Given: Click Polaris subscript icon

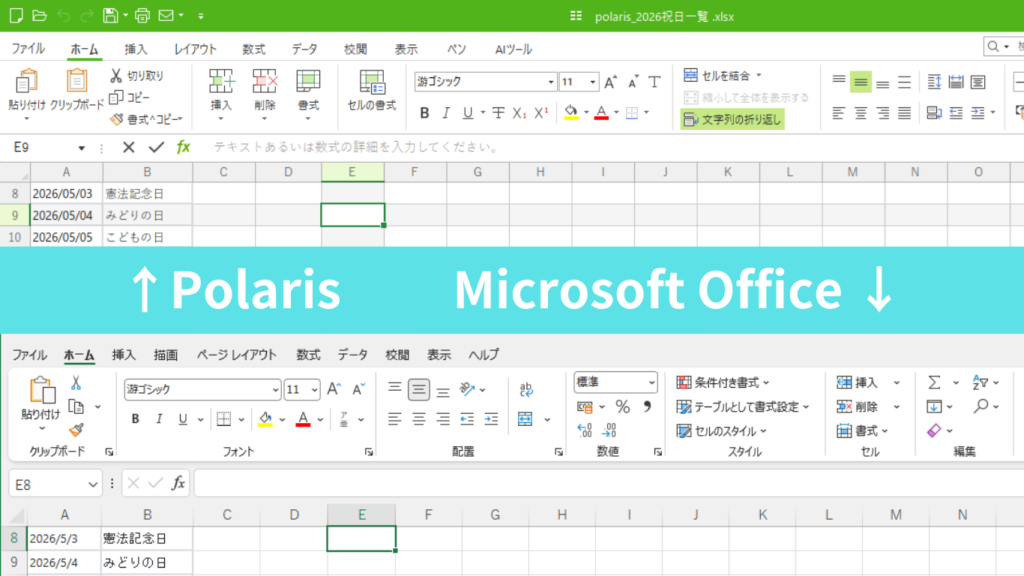Looking at the screenshot, I should [519, 113].
